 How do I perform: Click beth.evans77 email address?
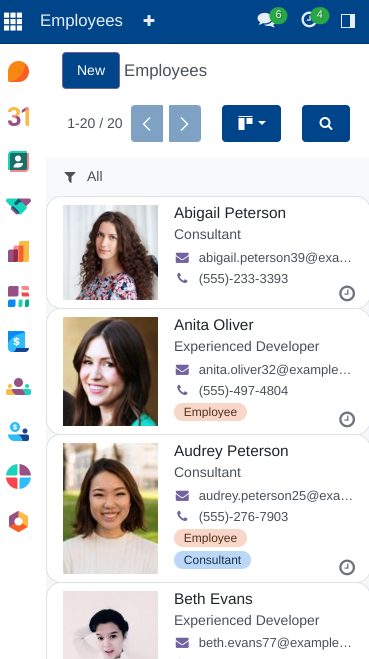coord(275,643)
